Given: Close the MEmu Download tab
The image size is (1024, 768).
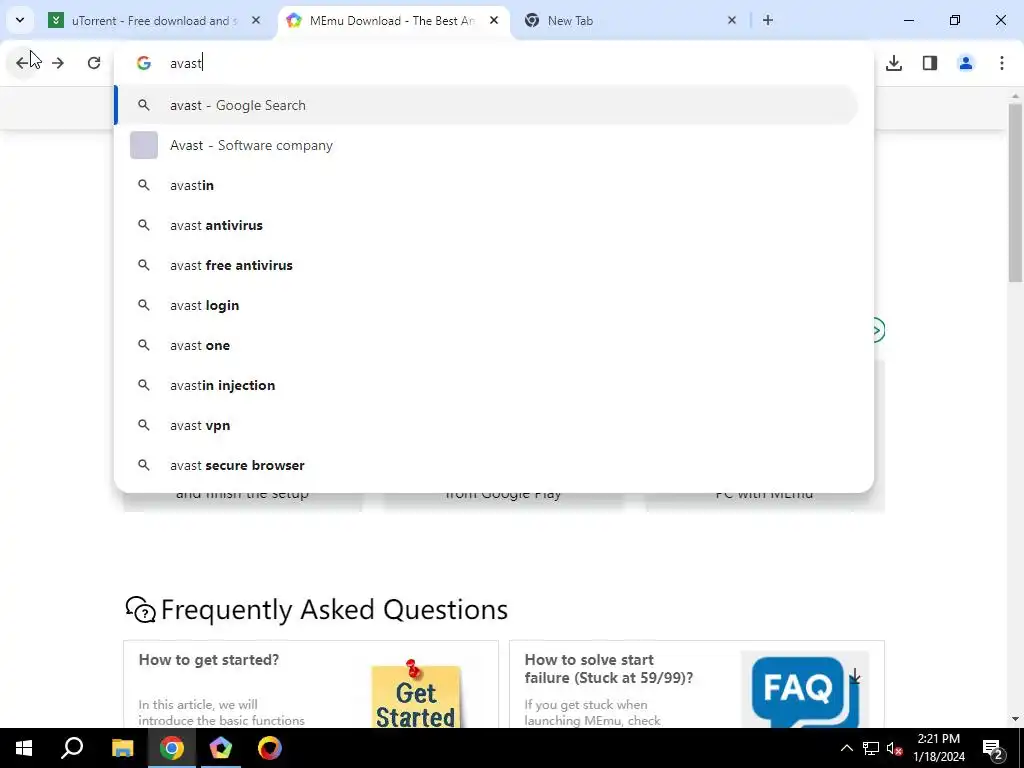Looking at the screenshot, I should (494, 20).
